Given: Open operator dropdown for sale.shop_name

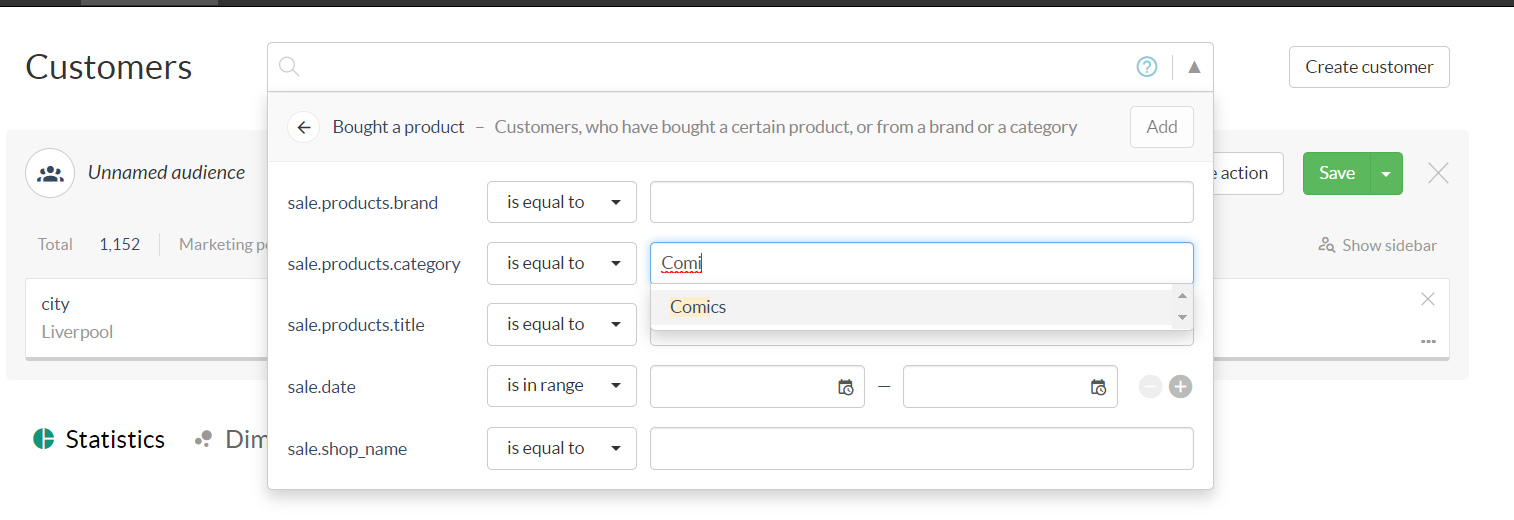Looking at the screenshot, I should tap(561, 448).
